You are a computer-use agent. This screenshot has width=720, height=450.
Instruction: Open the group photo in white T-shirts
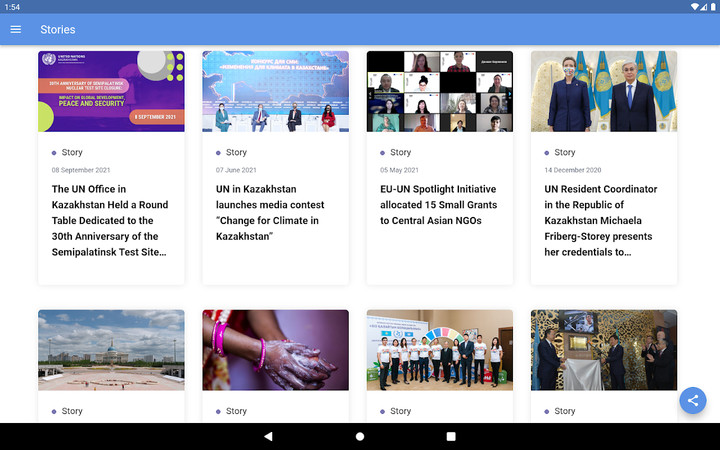440,350
